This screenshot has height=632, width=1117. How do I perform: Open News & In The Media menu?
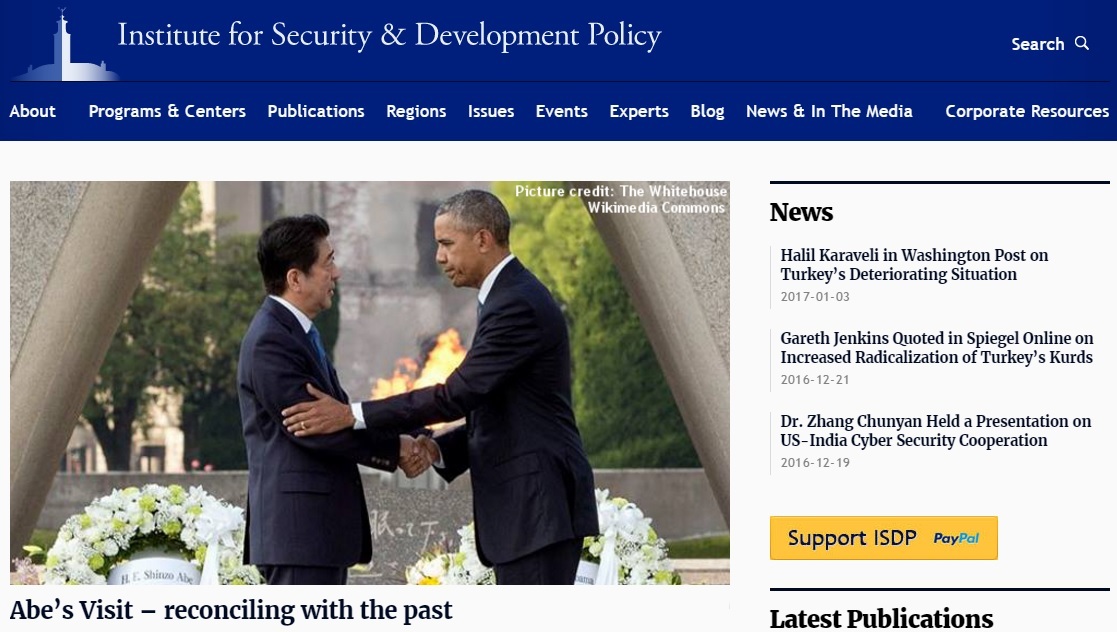coord(829,111)
